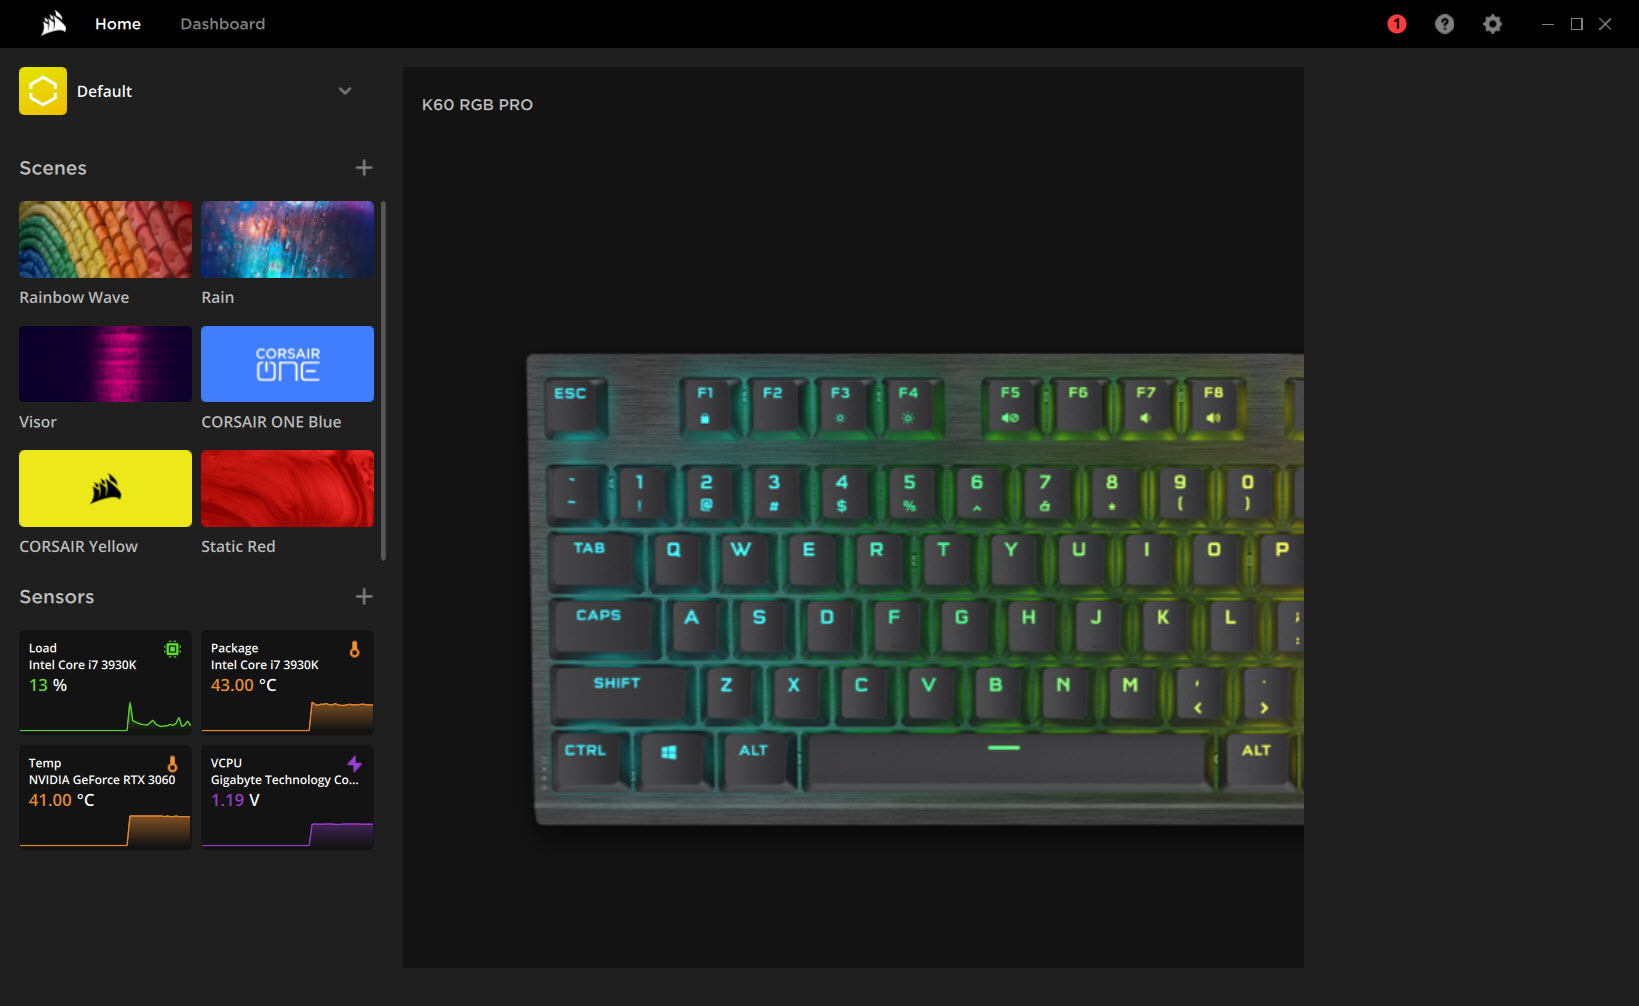Apply the Visor scene

(105, 364)
